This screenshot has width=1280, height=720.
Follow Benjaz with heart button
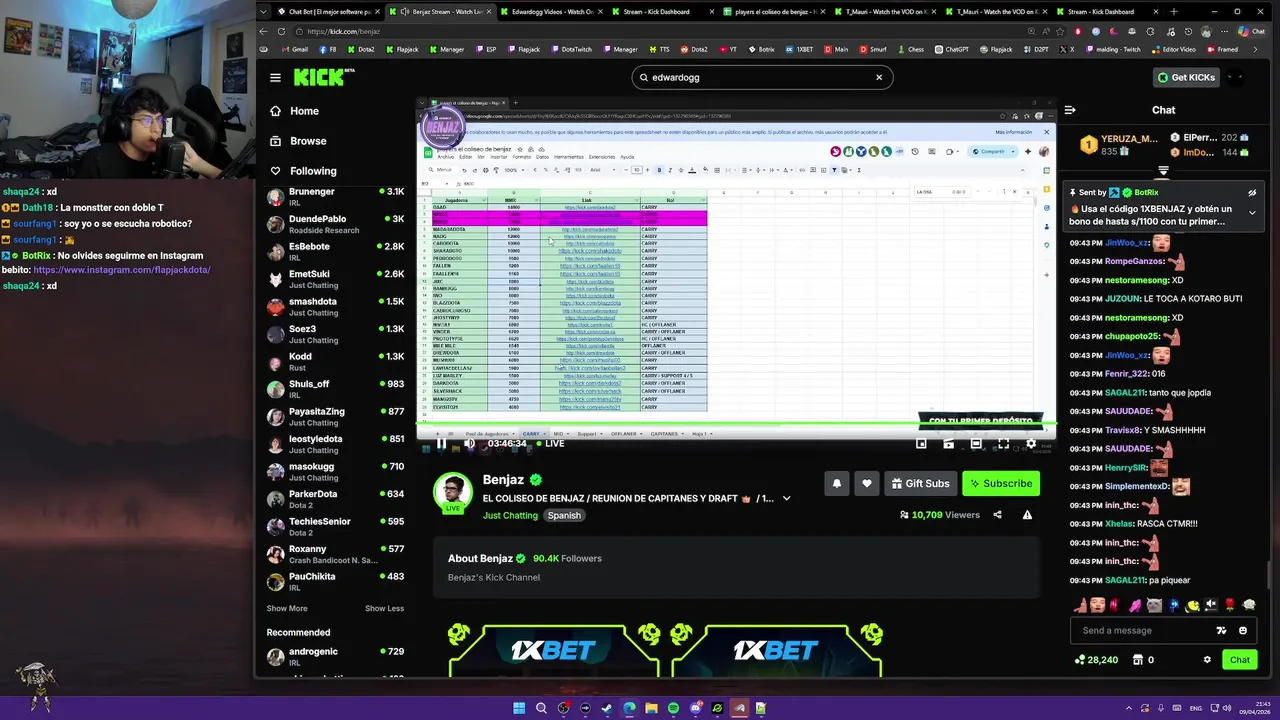(x=867, y=483)
